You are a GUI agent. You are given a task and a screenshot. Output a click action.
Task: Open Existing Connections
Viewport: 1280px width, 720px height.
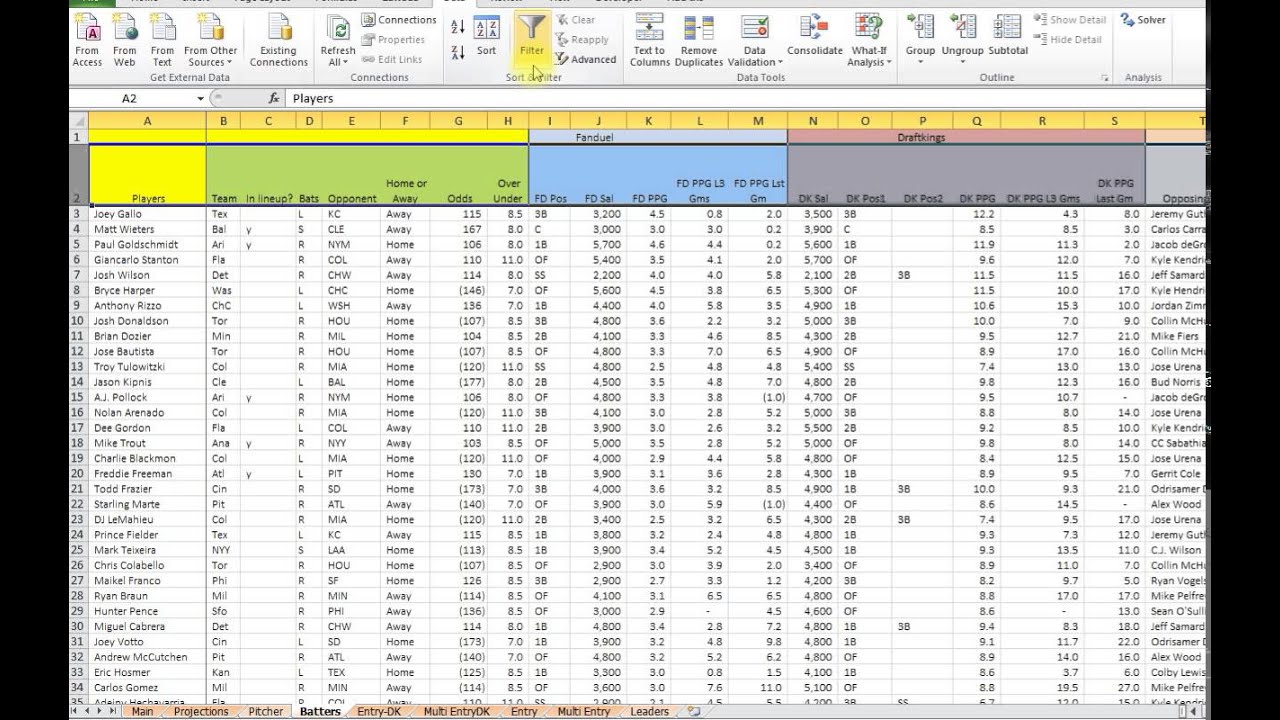pyautogui.click(x=278, y=41)
